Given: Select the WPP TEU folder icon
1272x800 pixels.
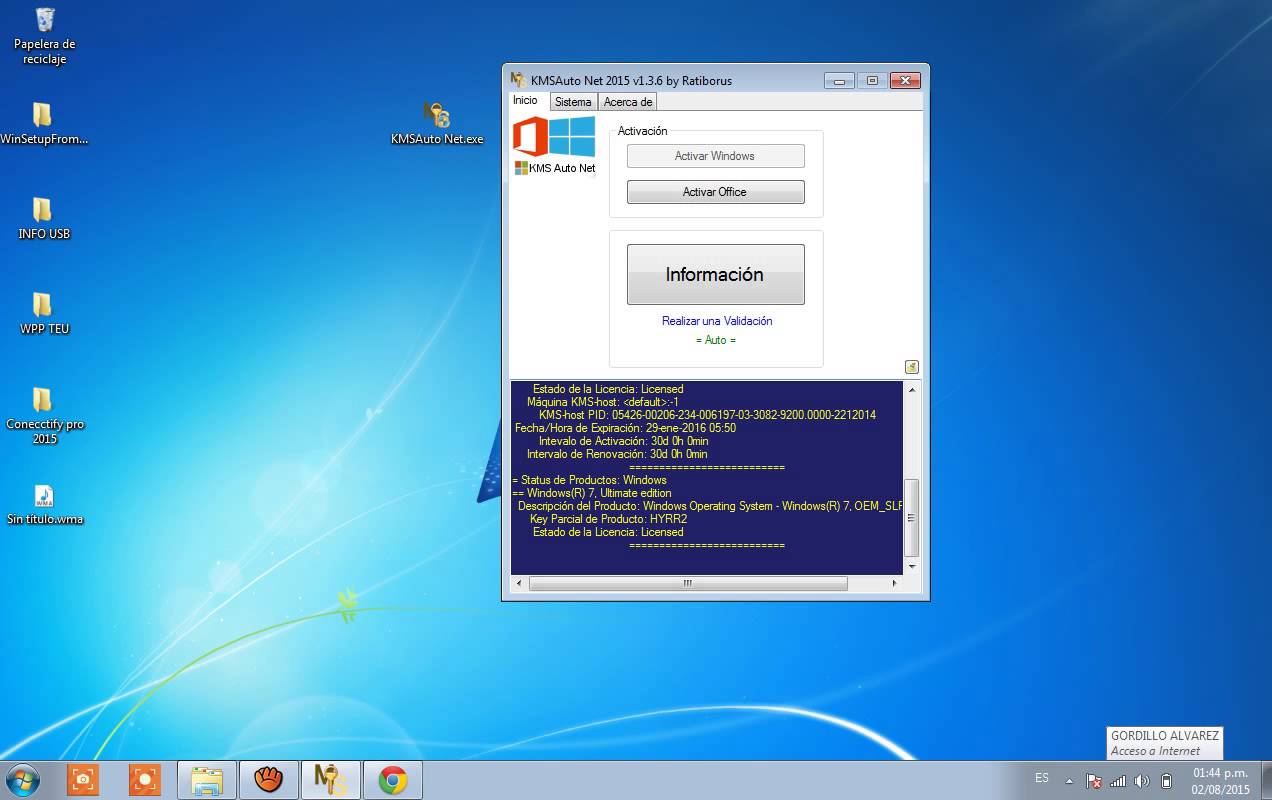Looking at the screenshot, I should point(44,314).
